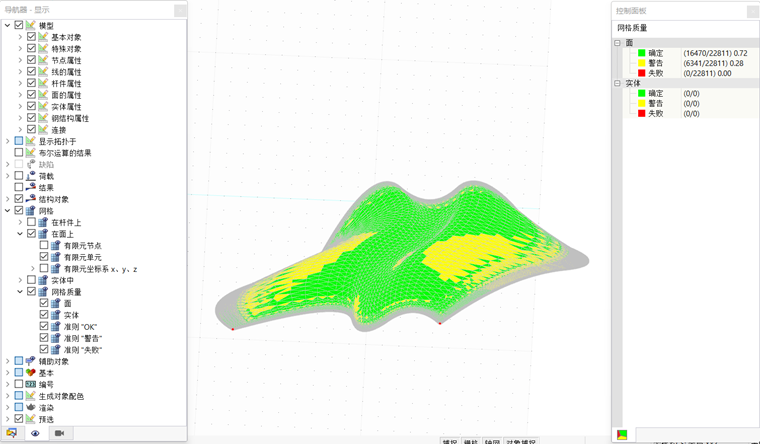760x444 pixels.
Task: Expand the 渲染 rendering node
Action: (x=7, y=407)
